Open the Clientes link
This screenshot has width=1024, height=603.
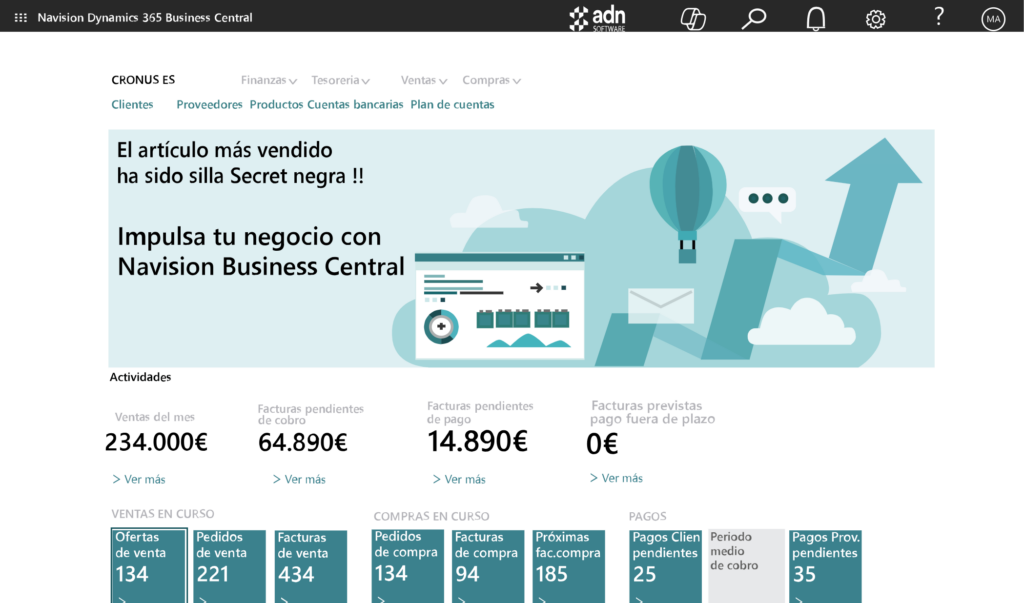coord(132,105)
